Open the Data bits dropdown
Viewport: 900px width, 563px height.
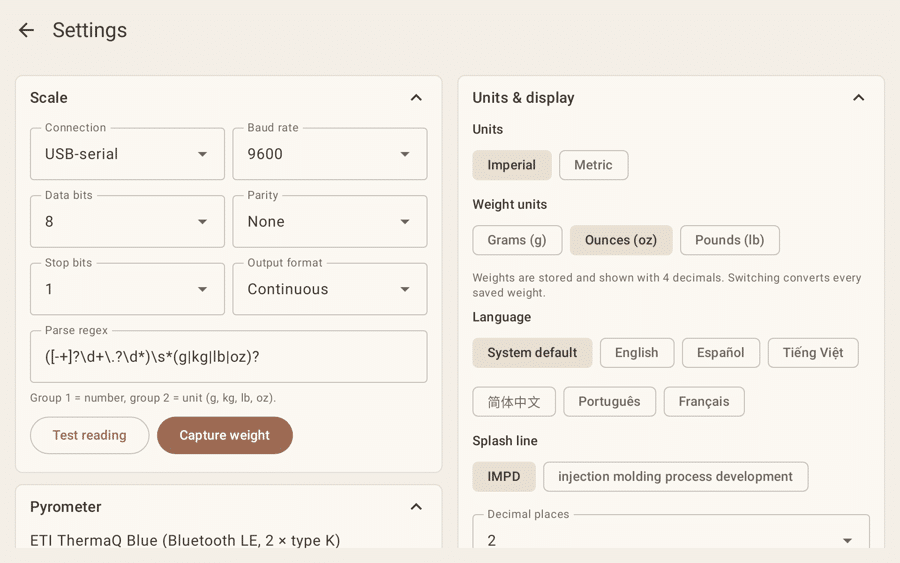point(127,222)
